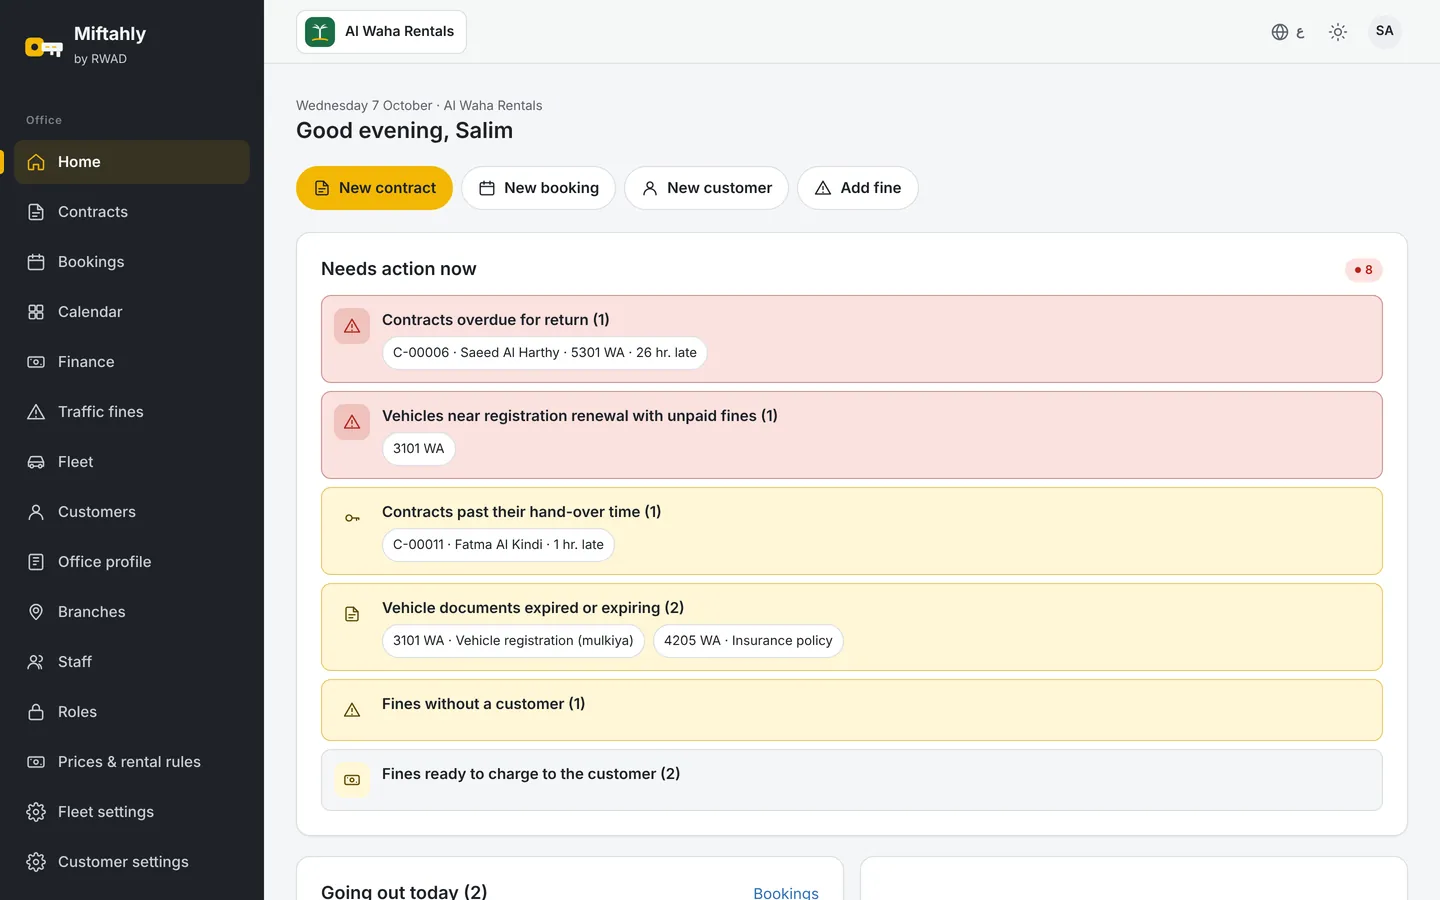The width and height of the screenshot is (1440, 900).
Task: Click the New booking button
Action: [x=538, y=188]
